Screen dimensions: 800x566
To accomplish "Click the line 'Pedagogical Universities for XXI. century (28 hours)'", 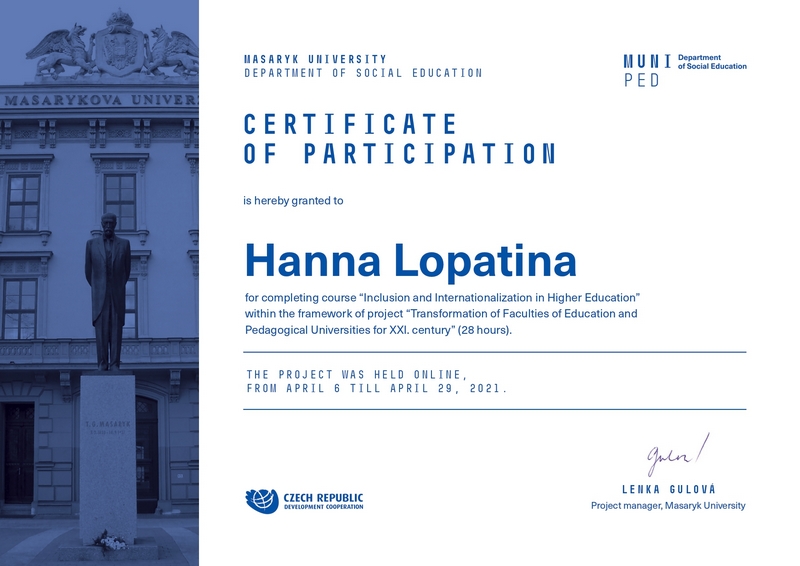I will (378, 330).
